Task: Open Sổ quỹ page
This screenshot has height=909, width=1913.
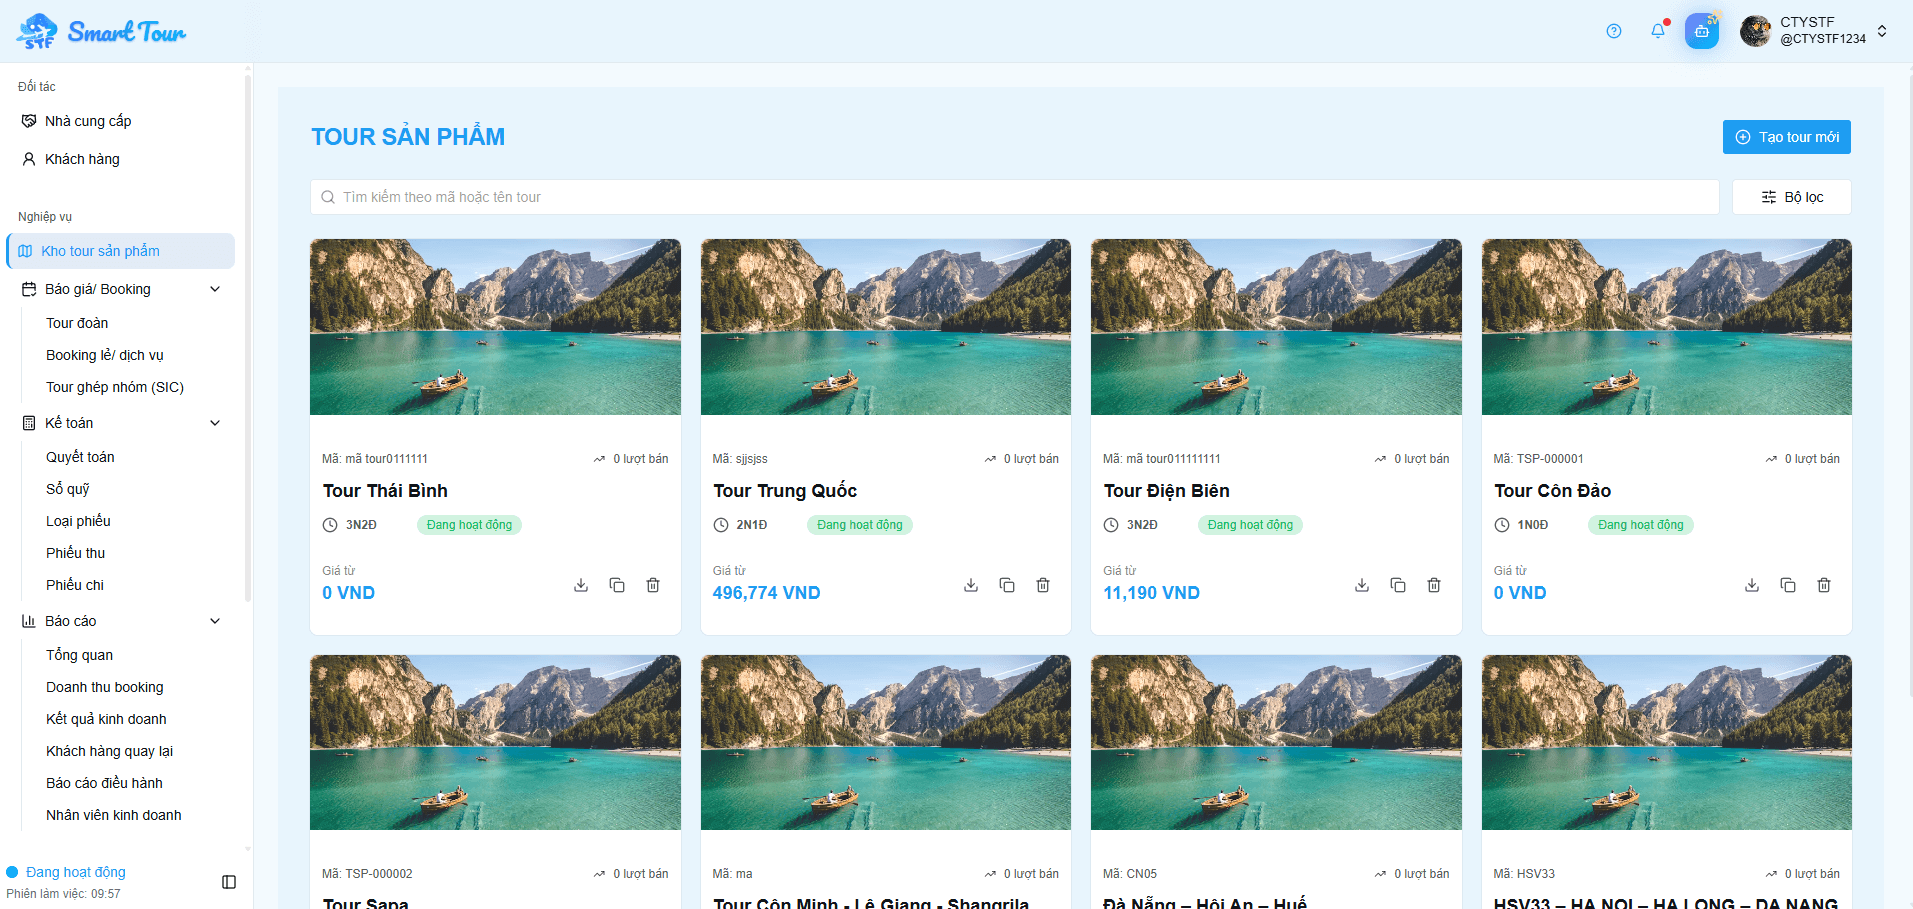Action: pos(68,489)
